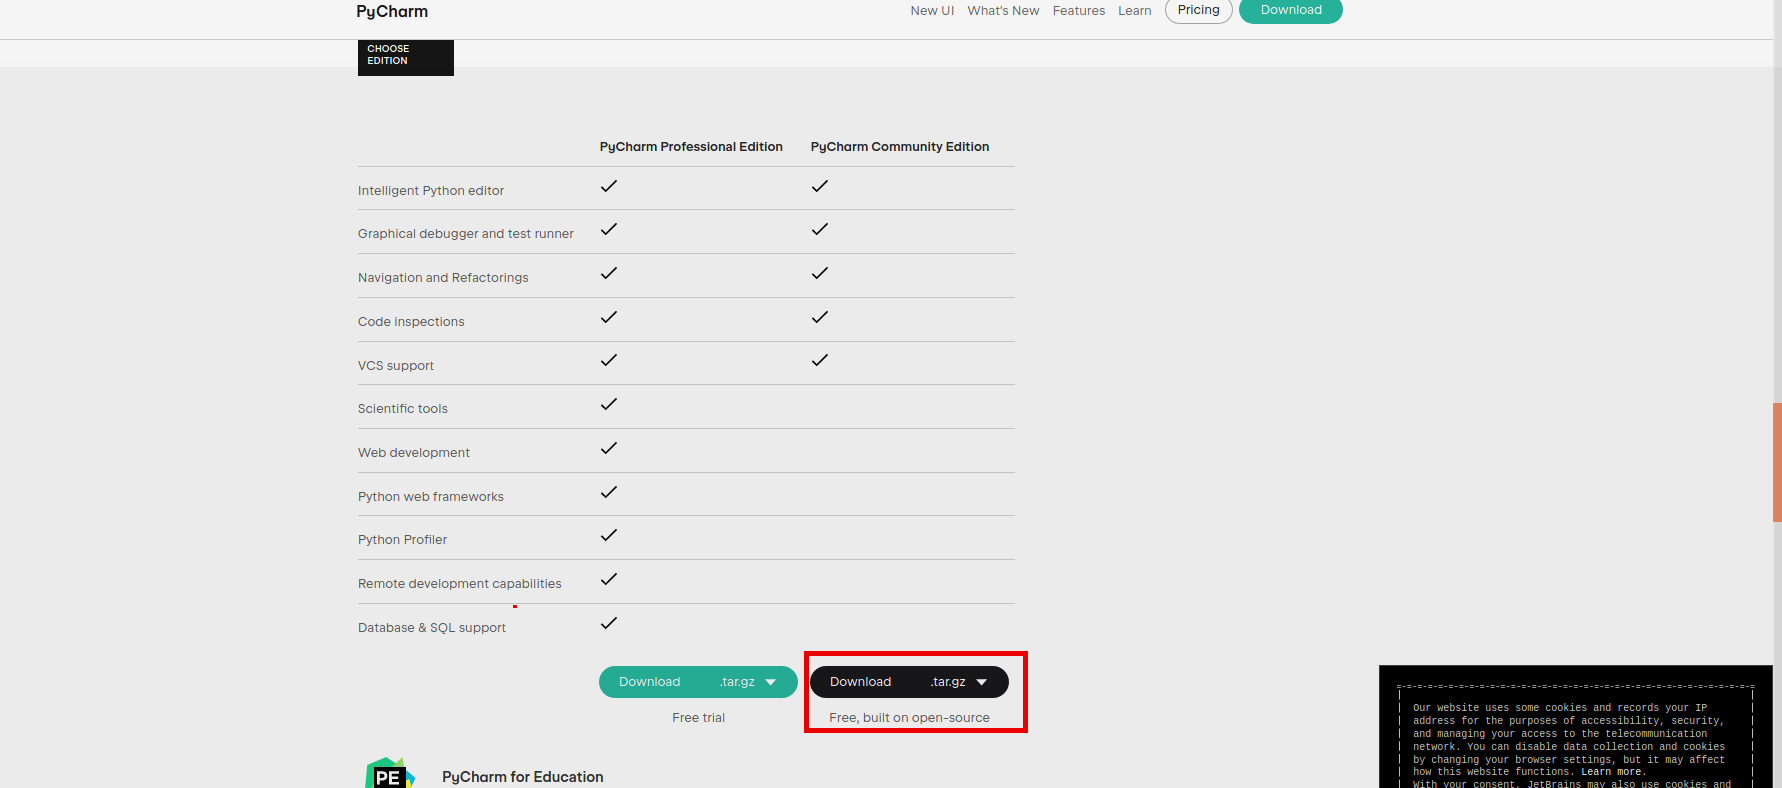Open the PyCharm for Education heading
This screenshot has height=788, width=1782.
tap(523, 777)
